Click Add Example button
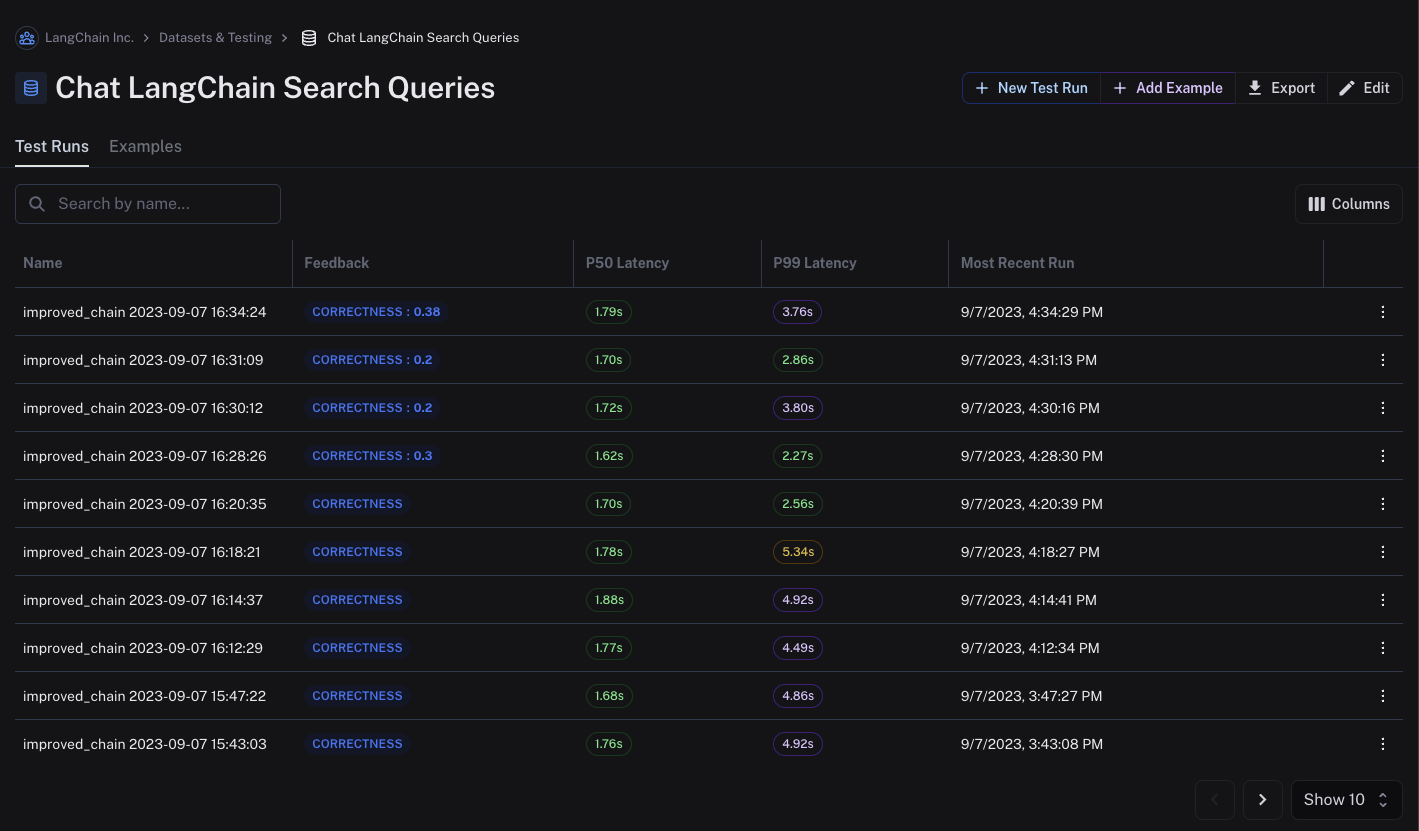 (x=1168, y=88)
